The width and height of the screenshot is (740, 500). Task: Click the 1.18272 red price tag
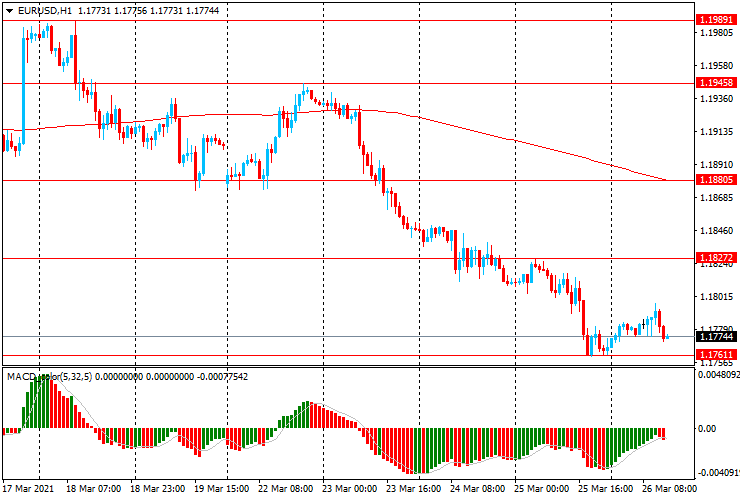click(x=716, y=258)
